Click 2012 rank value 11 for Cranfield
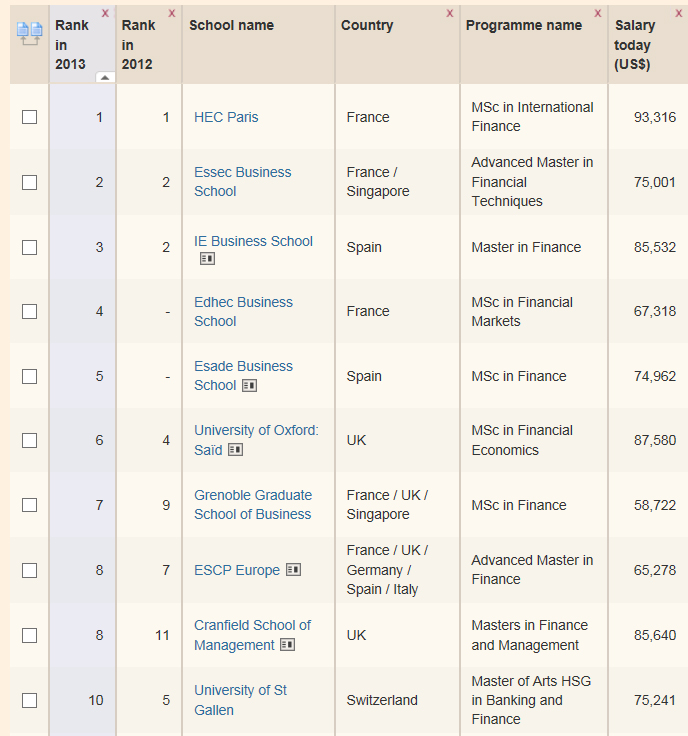Viewport: 688px width, 736px height. coord(162,635)
